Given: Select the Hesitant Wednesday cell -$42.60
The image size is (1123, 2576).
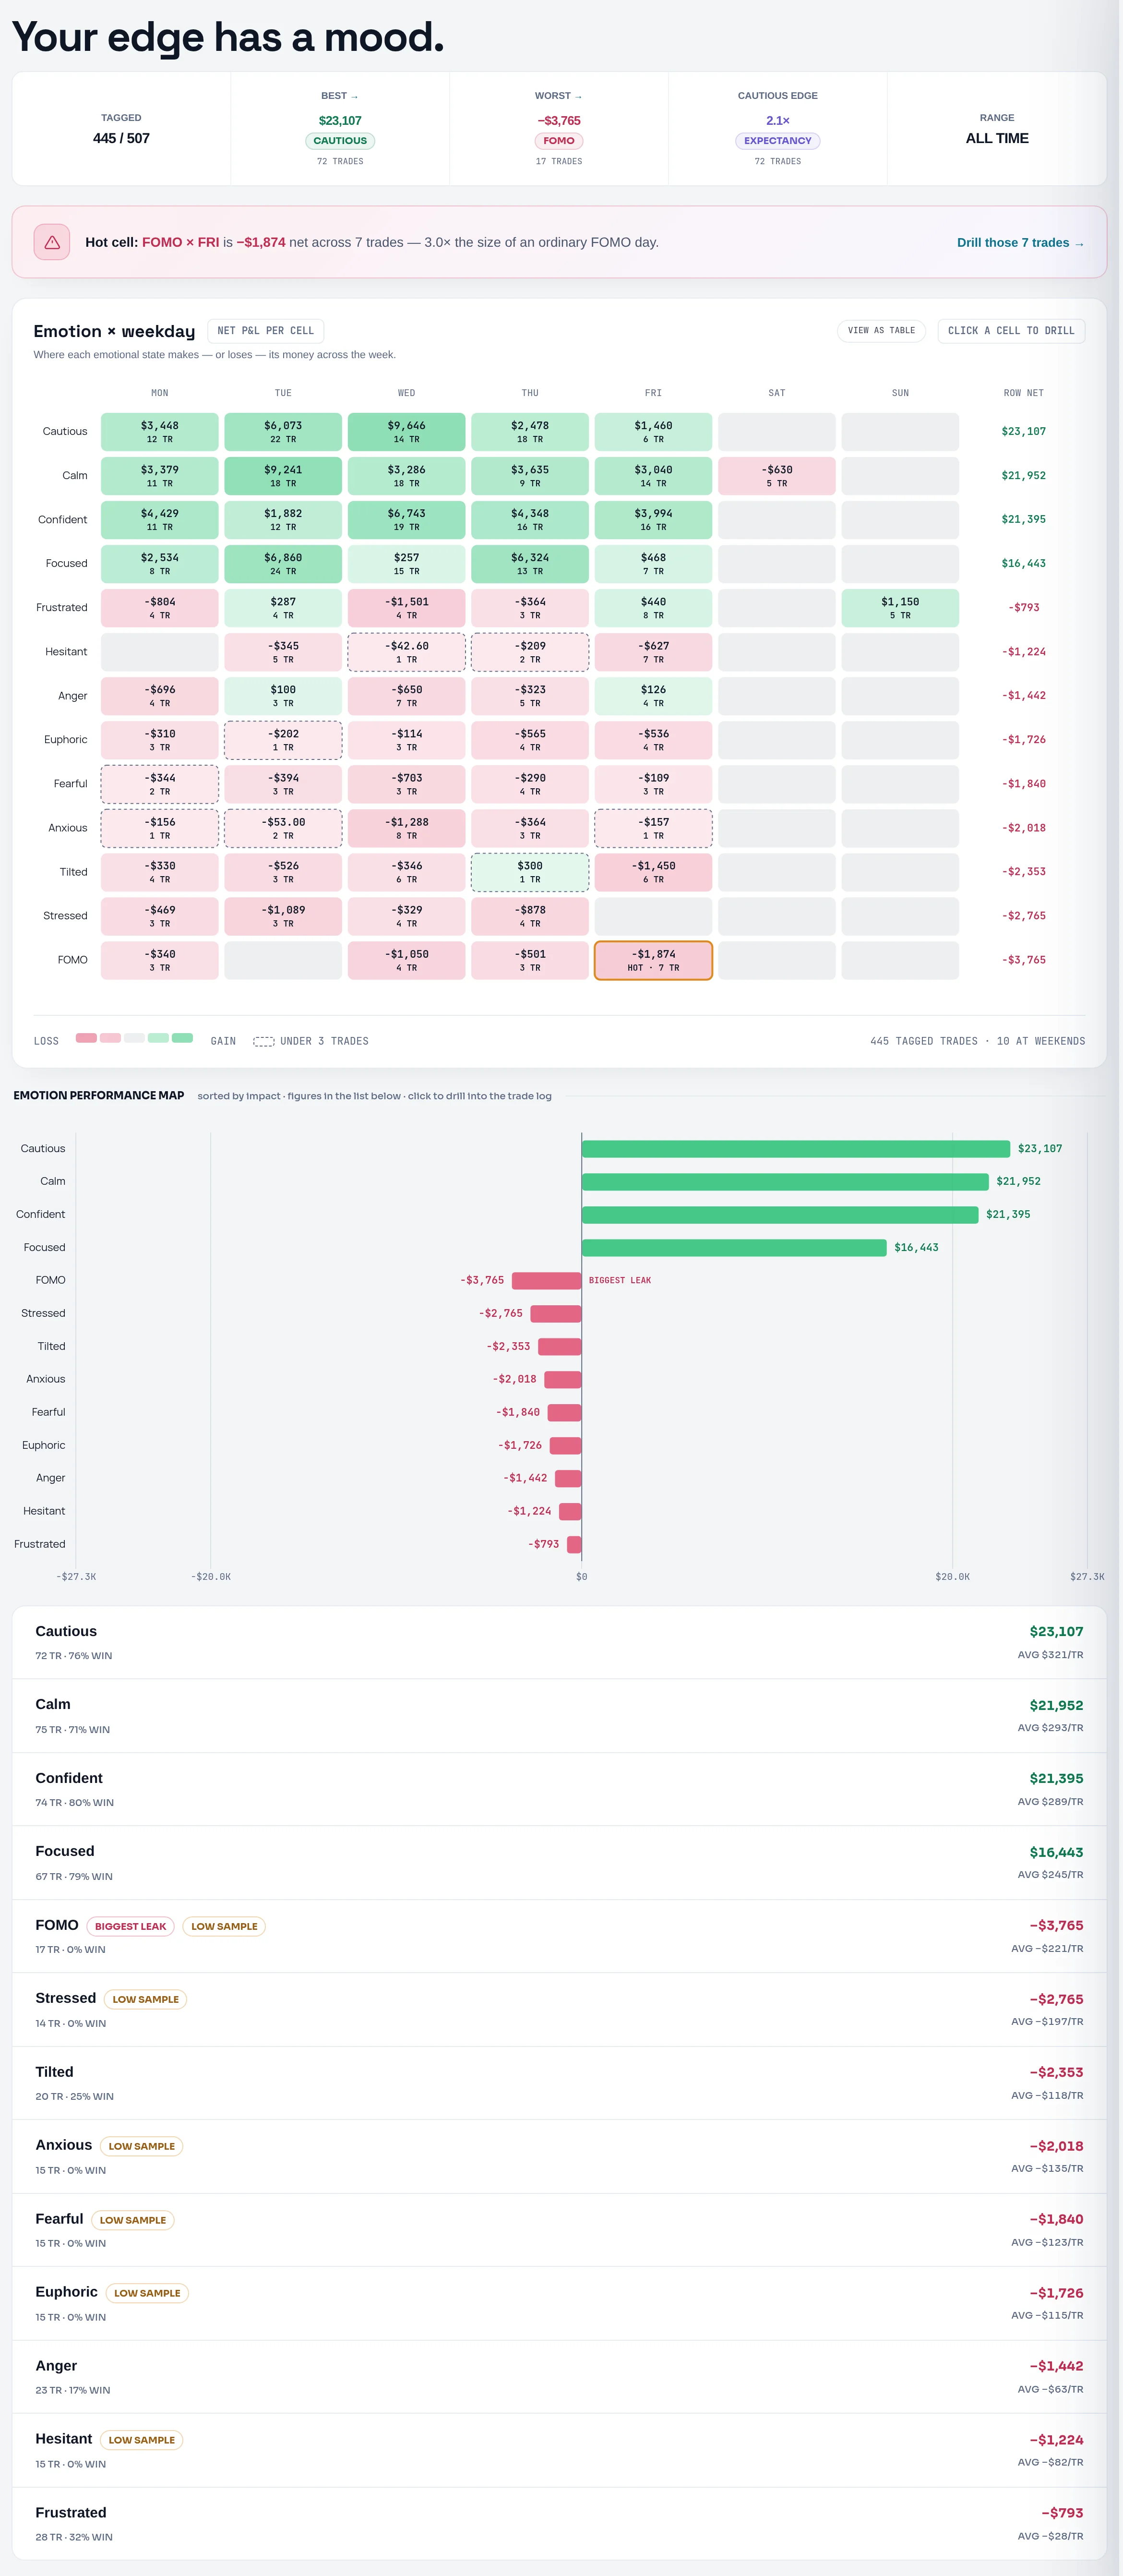Looking at the screenshot, I should (x=406, y=652).
